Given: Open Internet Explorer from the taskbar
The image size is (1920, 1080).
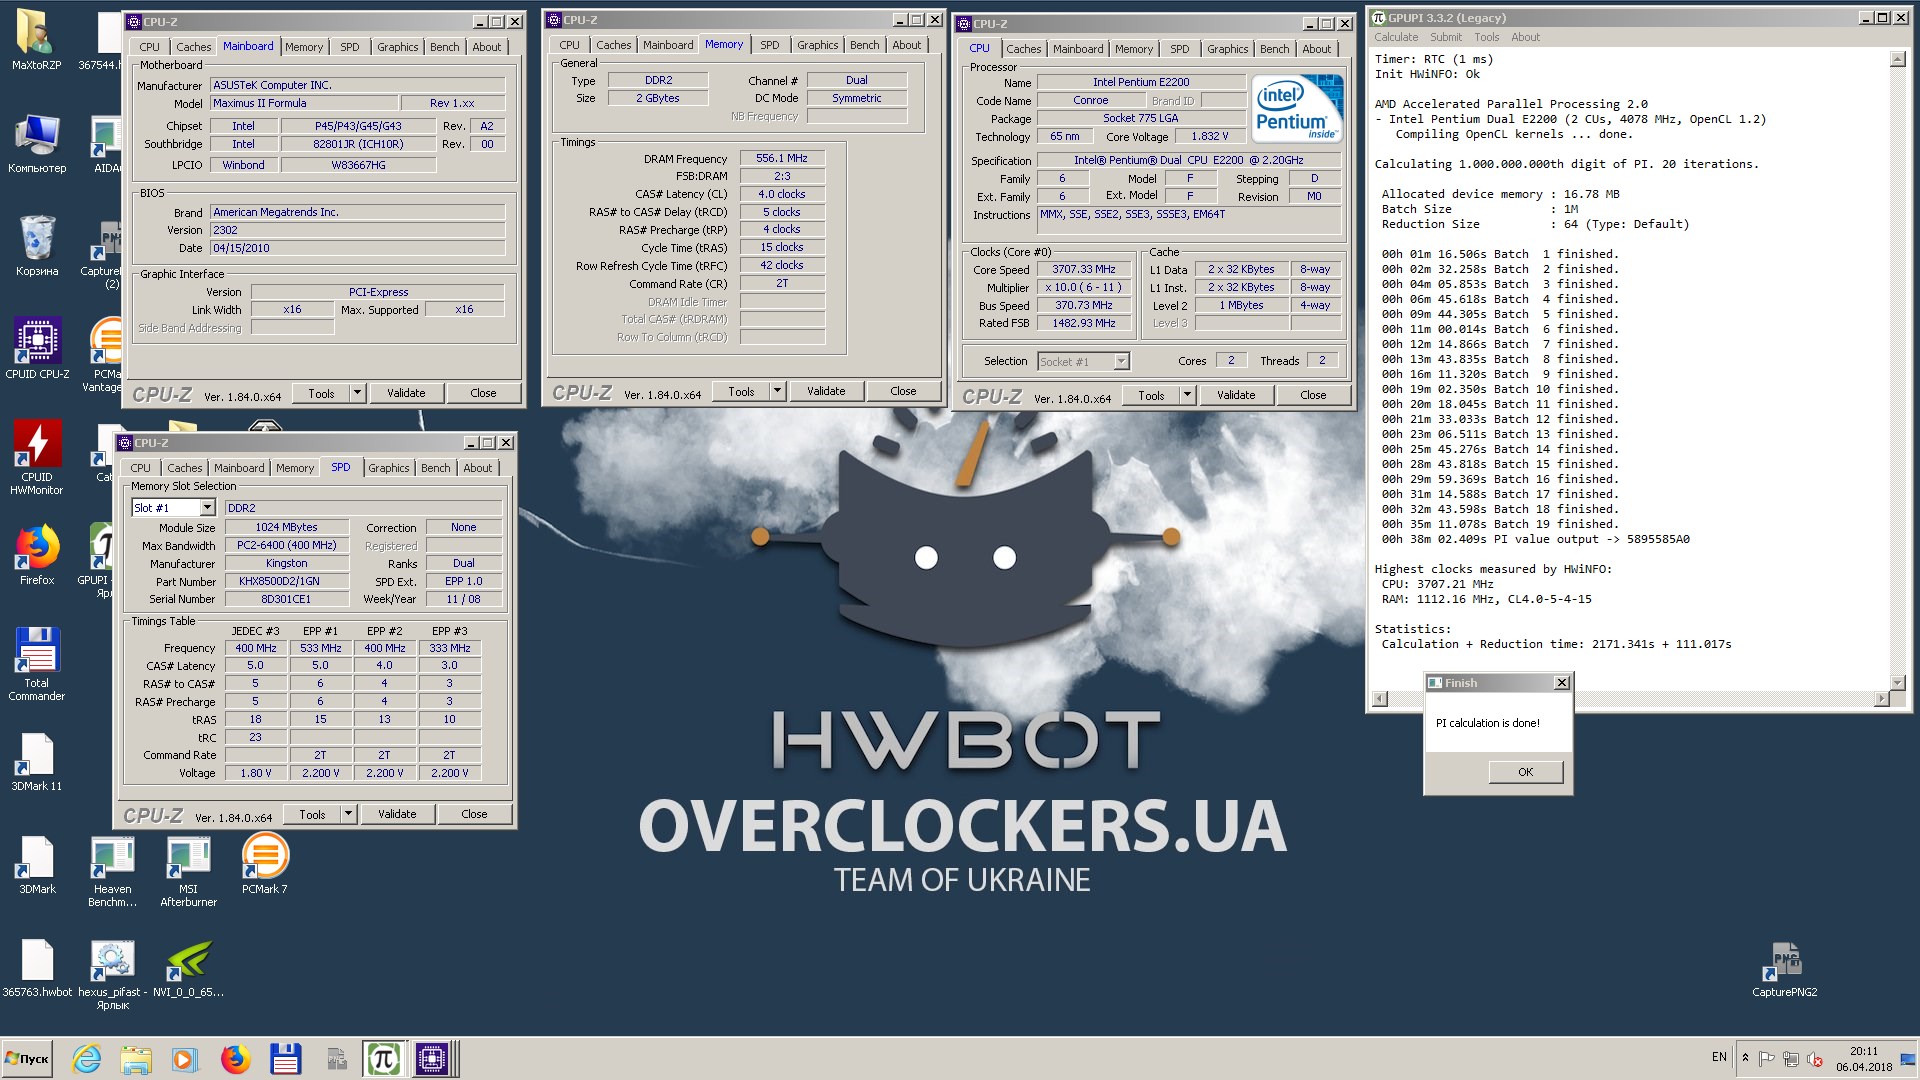Looking at the screenshot, I should point(87,1058).
